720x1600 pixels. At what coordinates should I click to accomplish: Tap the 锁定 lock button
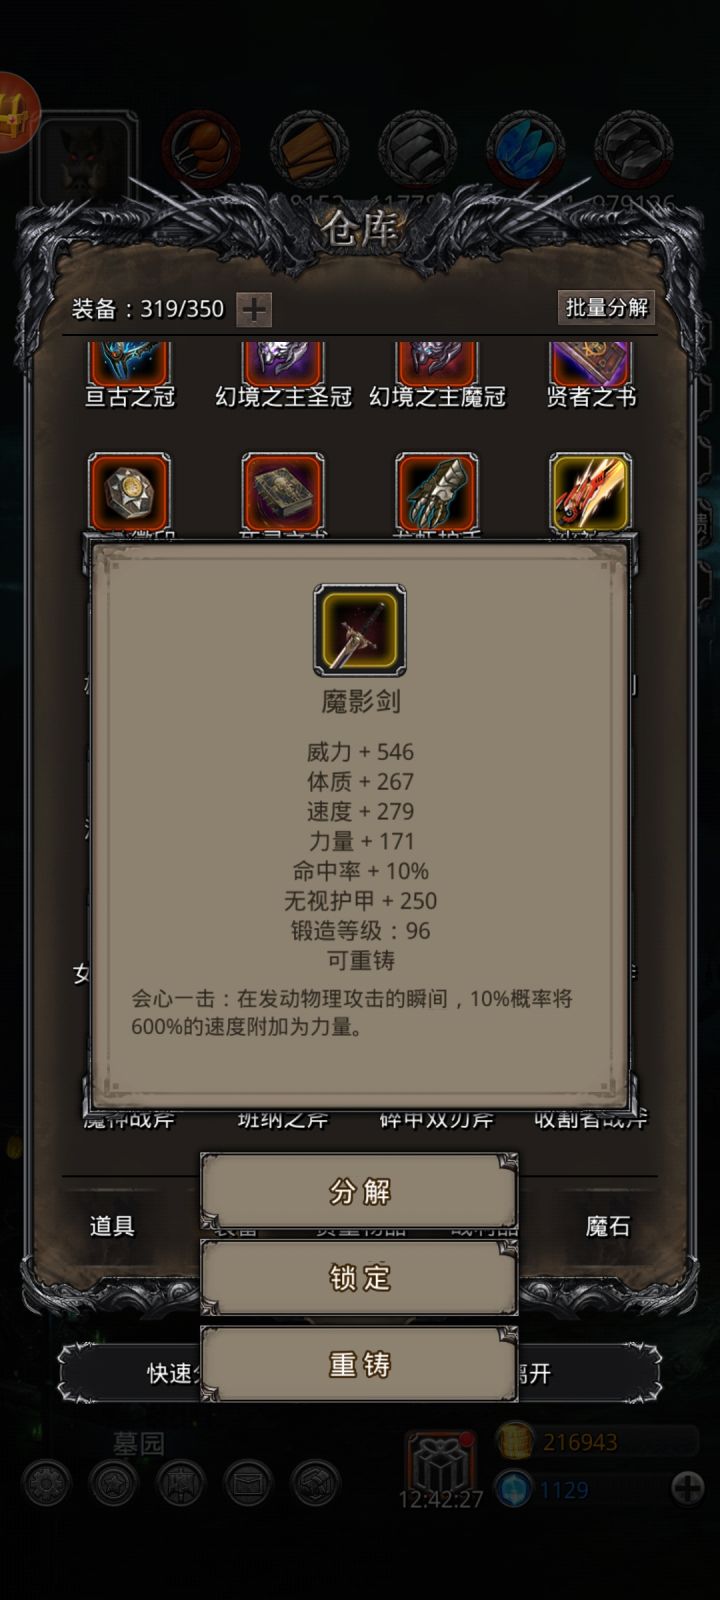click(359, 1277)
